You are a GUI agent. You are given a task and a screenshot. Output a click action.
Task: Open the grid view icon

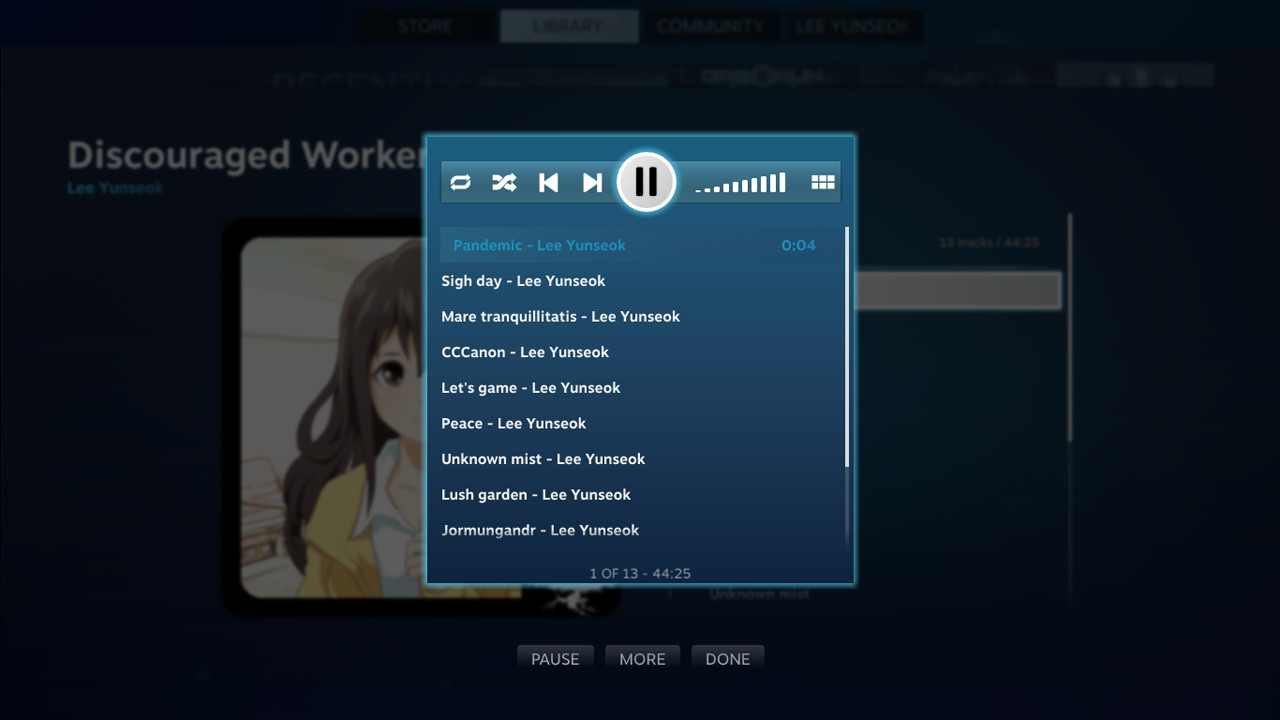[x=822, y=182]
